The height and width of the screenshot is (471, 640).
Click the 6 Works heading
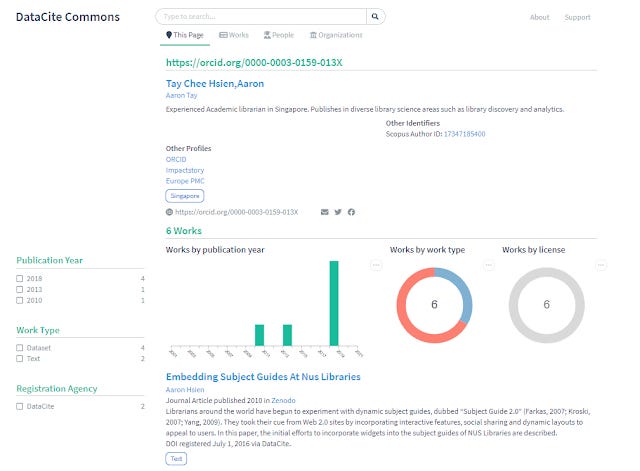(x=184, y=231)
